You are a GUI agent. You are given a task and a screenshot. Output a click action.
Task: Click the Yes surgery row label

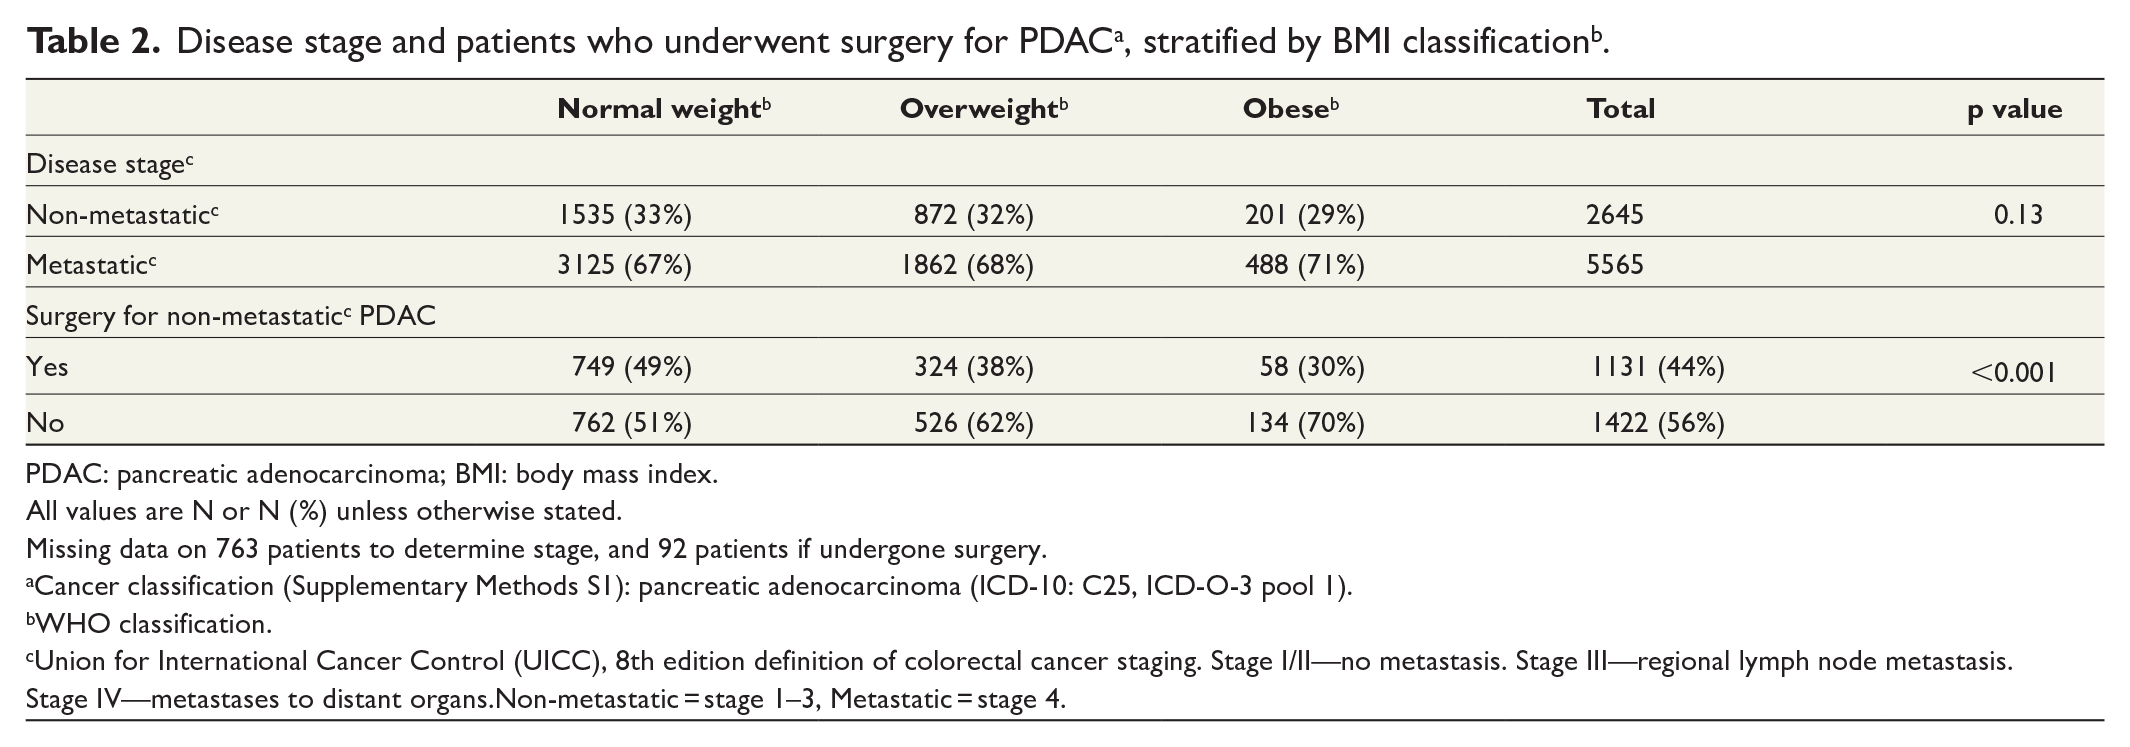[x=47, y=368]
